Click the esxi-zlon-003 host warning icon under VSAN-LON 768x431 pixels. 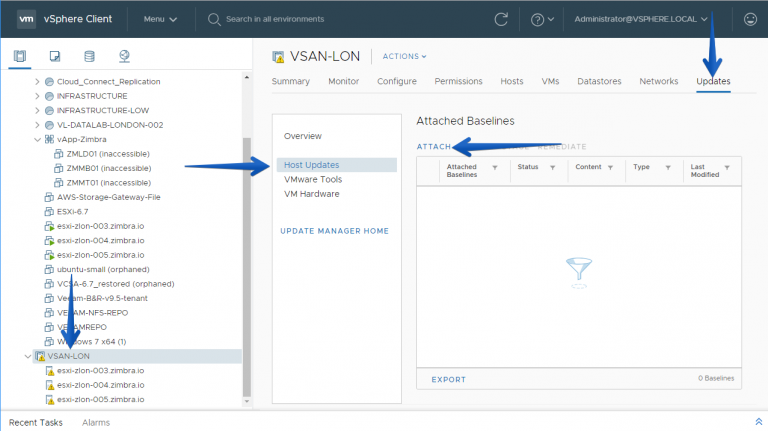click(x=49, y=371)
